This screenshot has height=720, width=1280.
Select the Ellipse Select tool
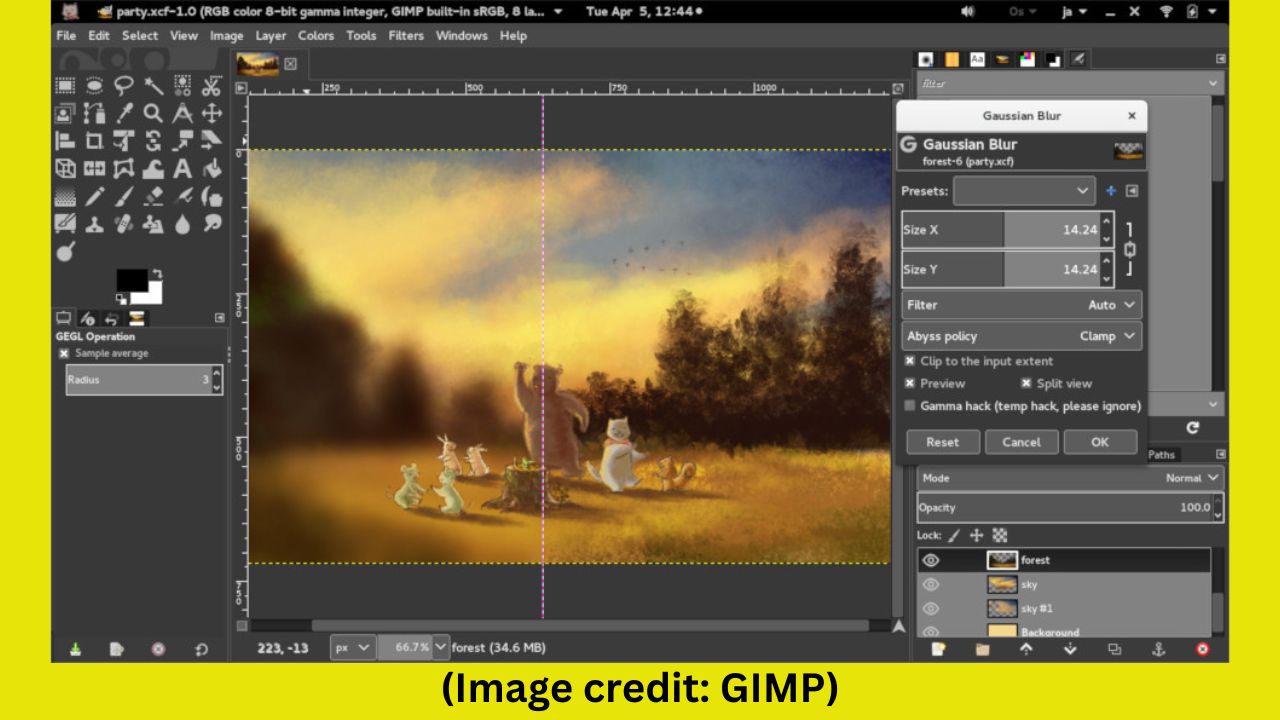pyautogui.click(x=94, y=85)
